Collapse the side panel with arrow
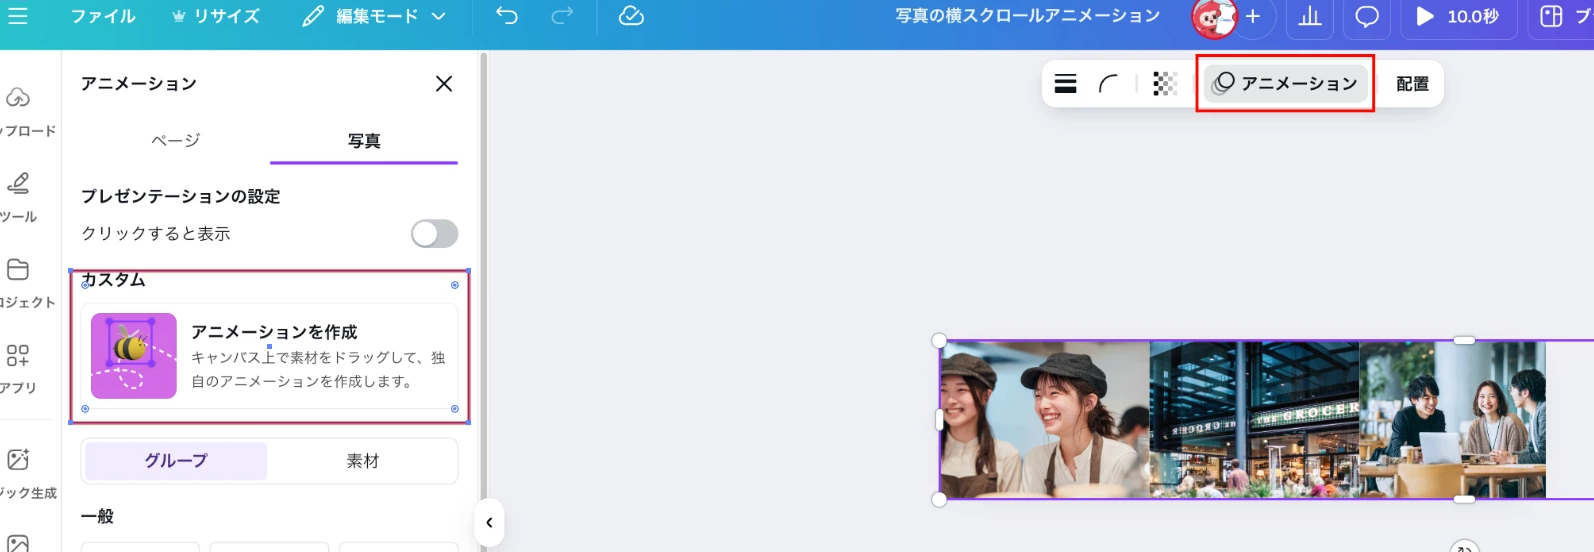The width and height of the screenshot is (1594, 552). pos(489,522)
